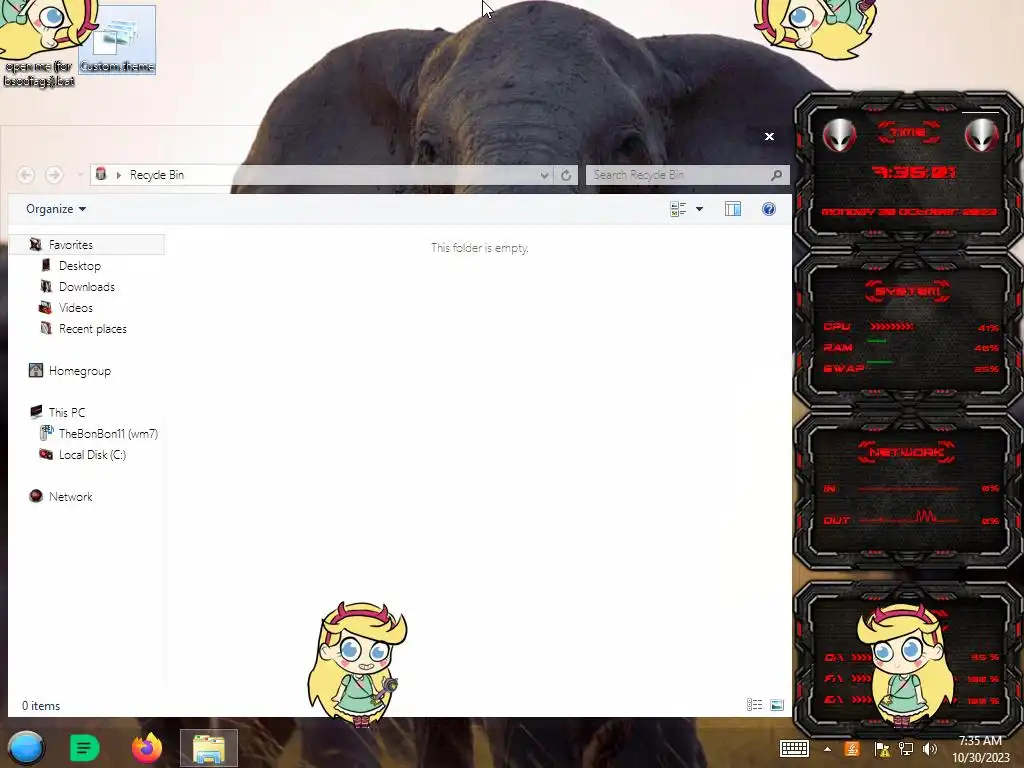Open Videos under Favorites

(x=76, y=308)
